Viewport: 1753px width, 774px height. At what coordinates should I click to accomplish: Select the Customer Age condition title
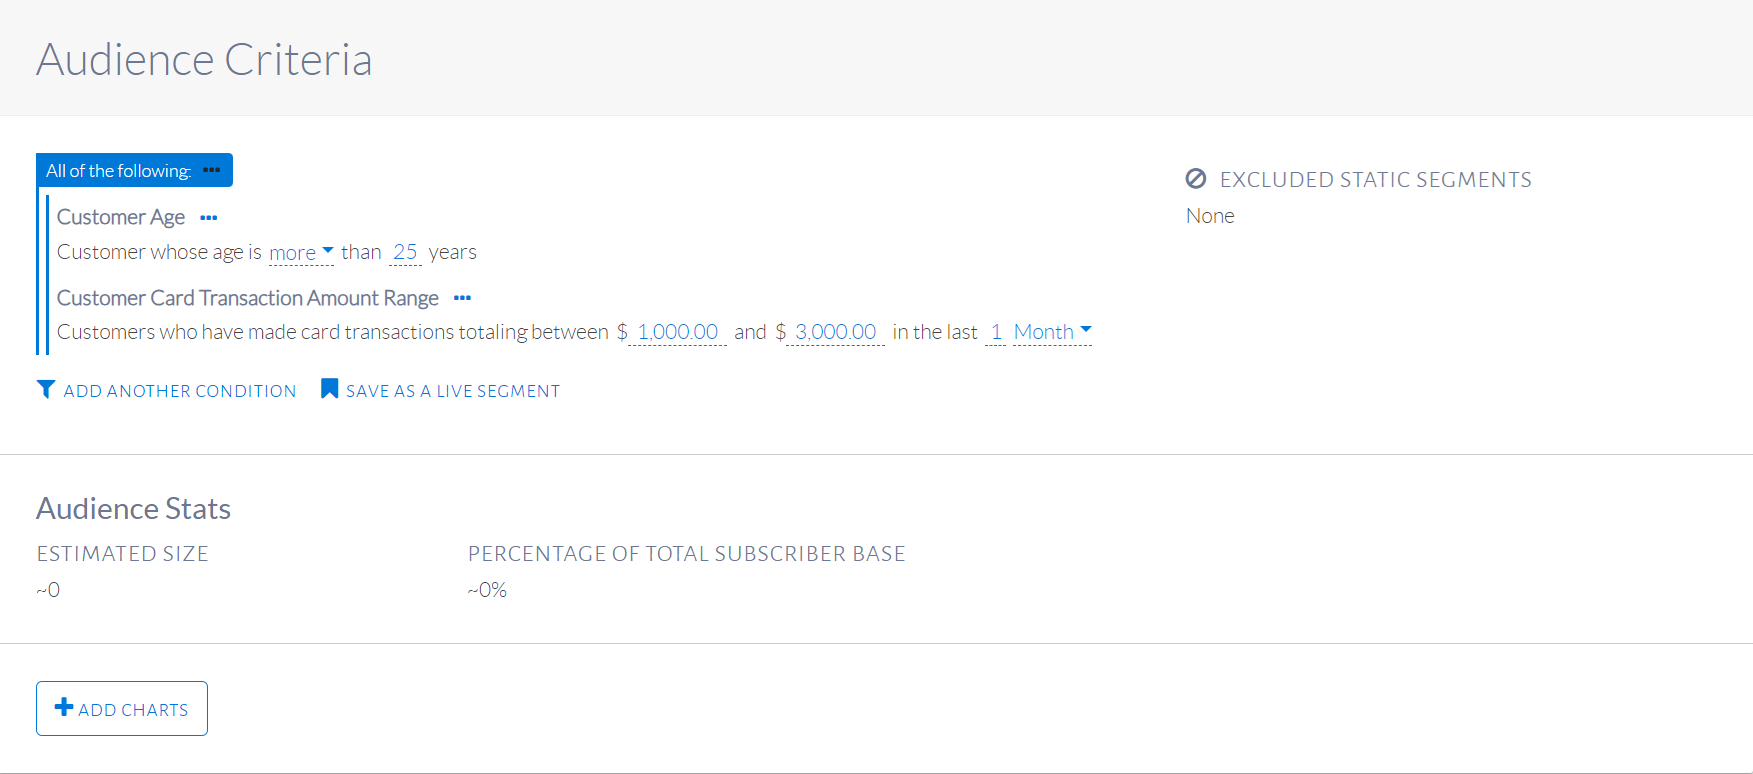coord(121,217)
